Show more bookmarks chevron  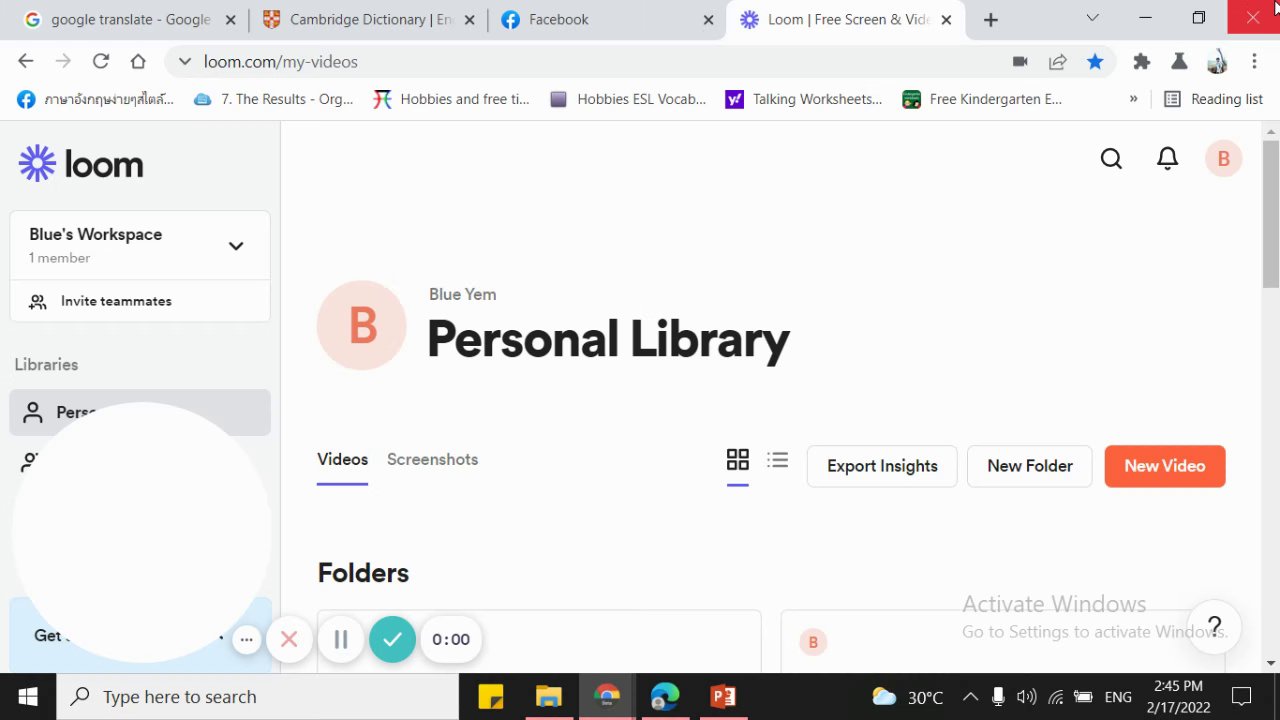pos(1133,99)
